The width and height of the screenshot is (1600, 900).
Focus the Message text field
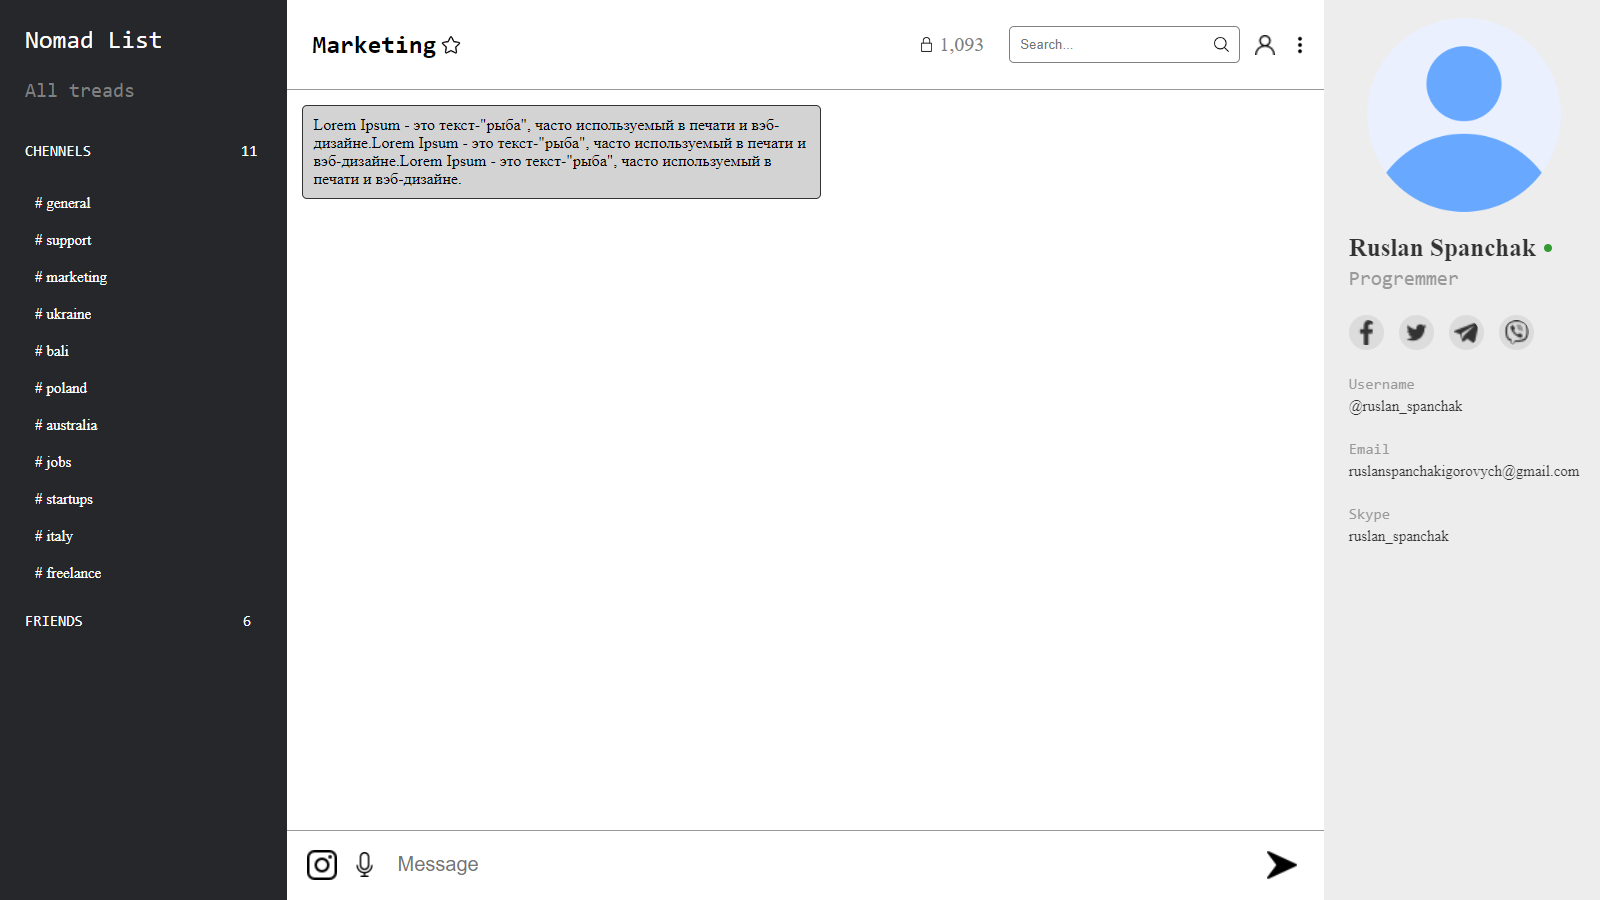point(800,865)
